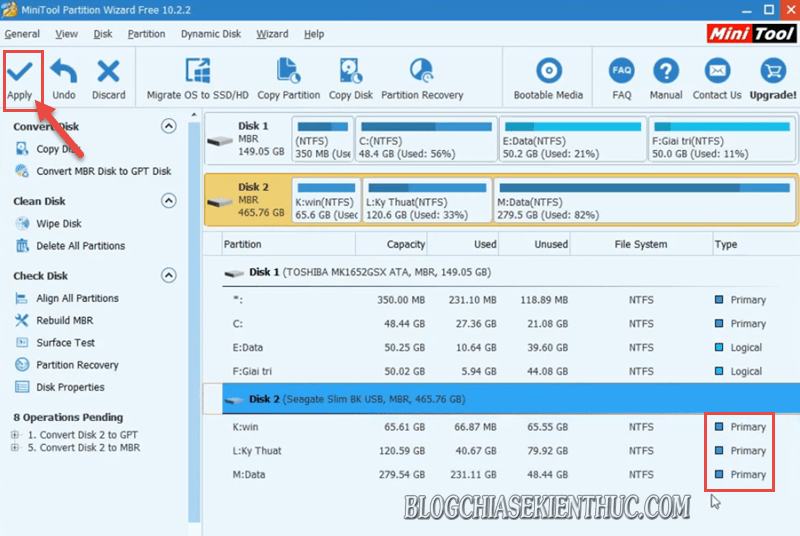
Task: Launch the Copy Partition wizard
Action: tap(289, 79)
